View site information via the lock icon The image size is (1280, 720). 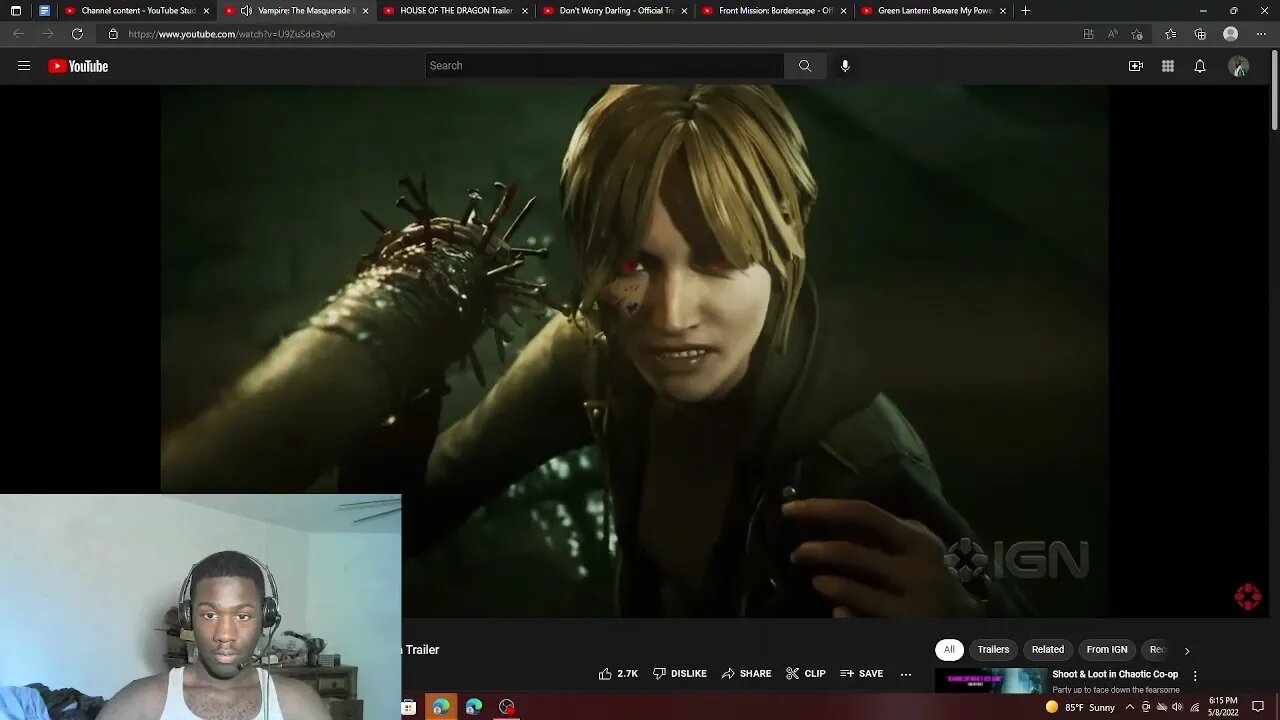113,34
